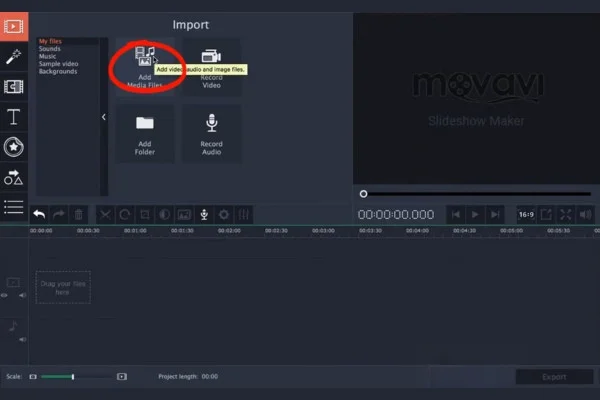600x400 pixels.
Task: Open the Titles text tab
Action: 14,117
